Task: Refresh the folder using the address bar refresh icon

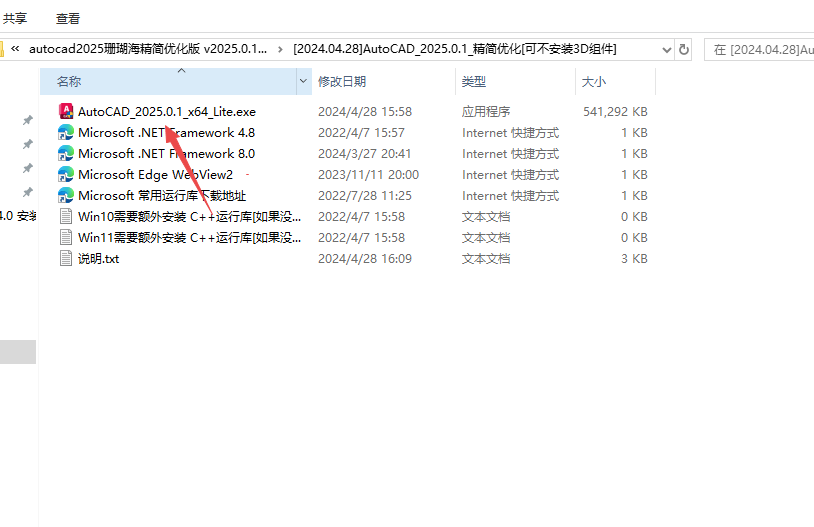Action: pos(684,48)
